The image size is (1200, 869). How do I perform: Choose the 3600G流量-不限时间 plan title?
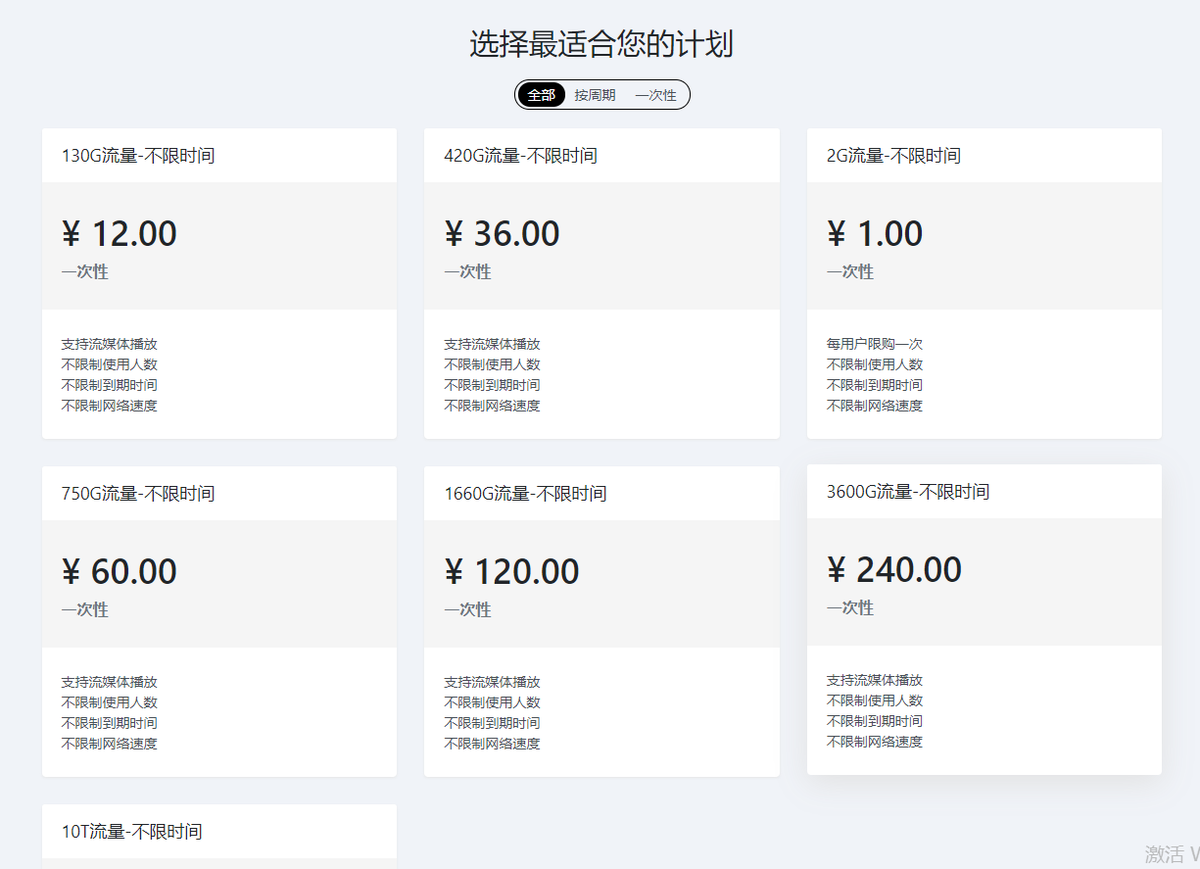tap(908, 492)
